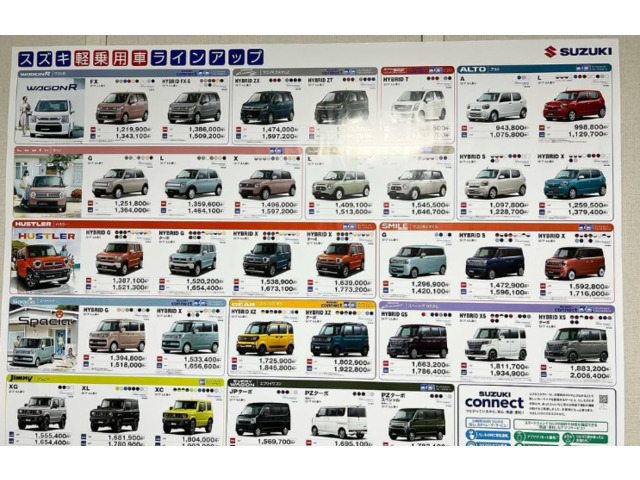This screenshot has height=480, width=640.
Task: Select the black Wagon R Hybrid ZT car
Action: pyautogui.click(x=341, y=105)
